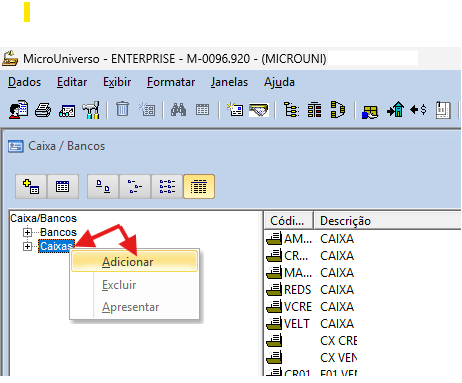Screen dimensions: 462x383
Task: Select the Bancos tree item
Action: coord(58,232)
